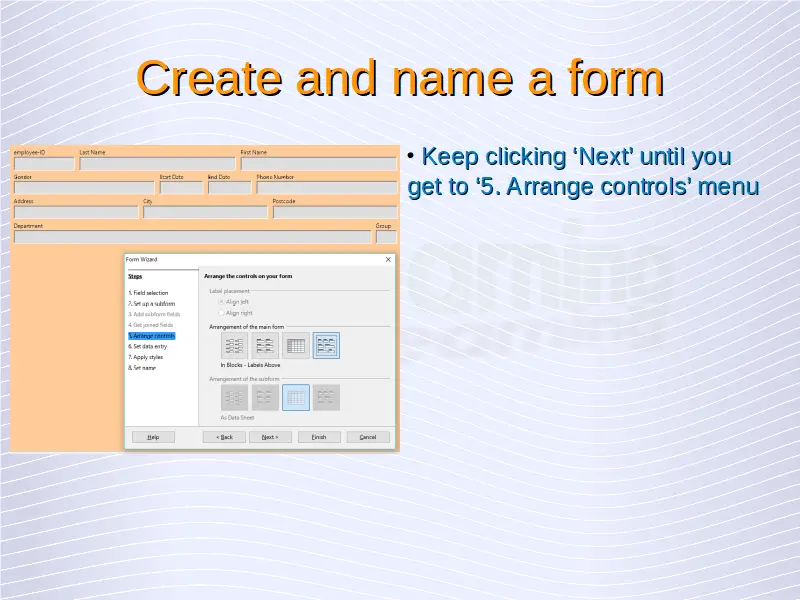This screenshot has width=800, height=600.
Task: Cancel the Form Wizard dialog
Action: (368, 437)
